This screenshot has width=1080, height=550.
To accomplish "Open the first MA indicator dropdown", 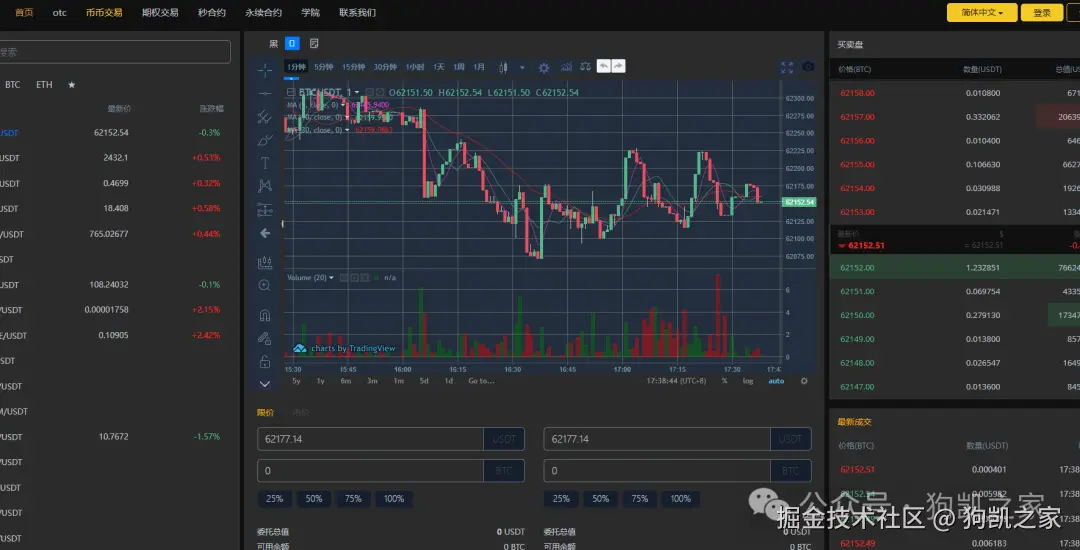I will tap(344, 105).
